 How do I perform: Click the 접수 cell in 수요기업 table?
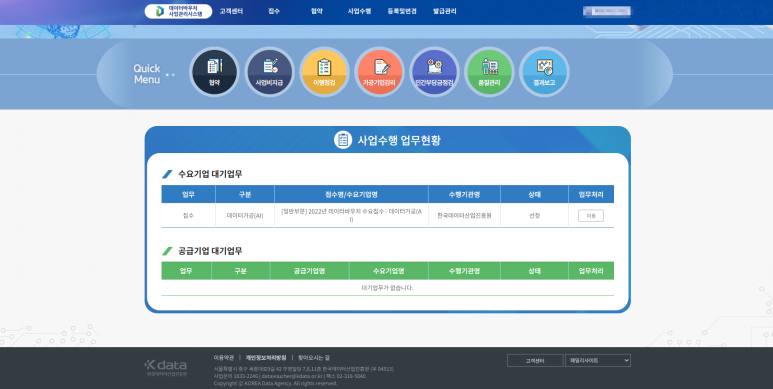click(188, 215)
